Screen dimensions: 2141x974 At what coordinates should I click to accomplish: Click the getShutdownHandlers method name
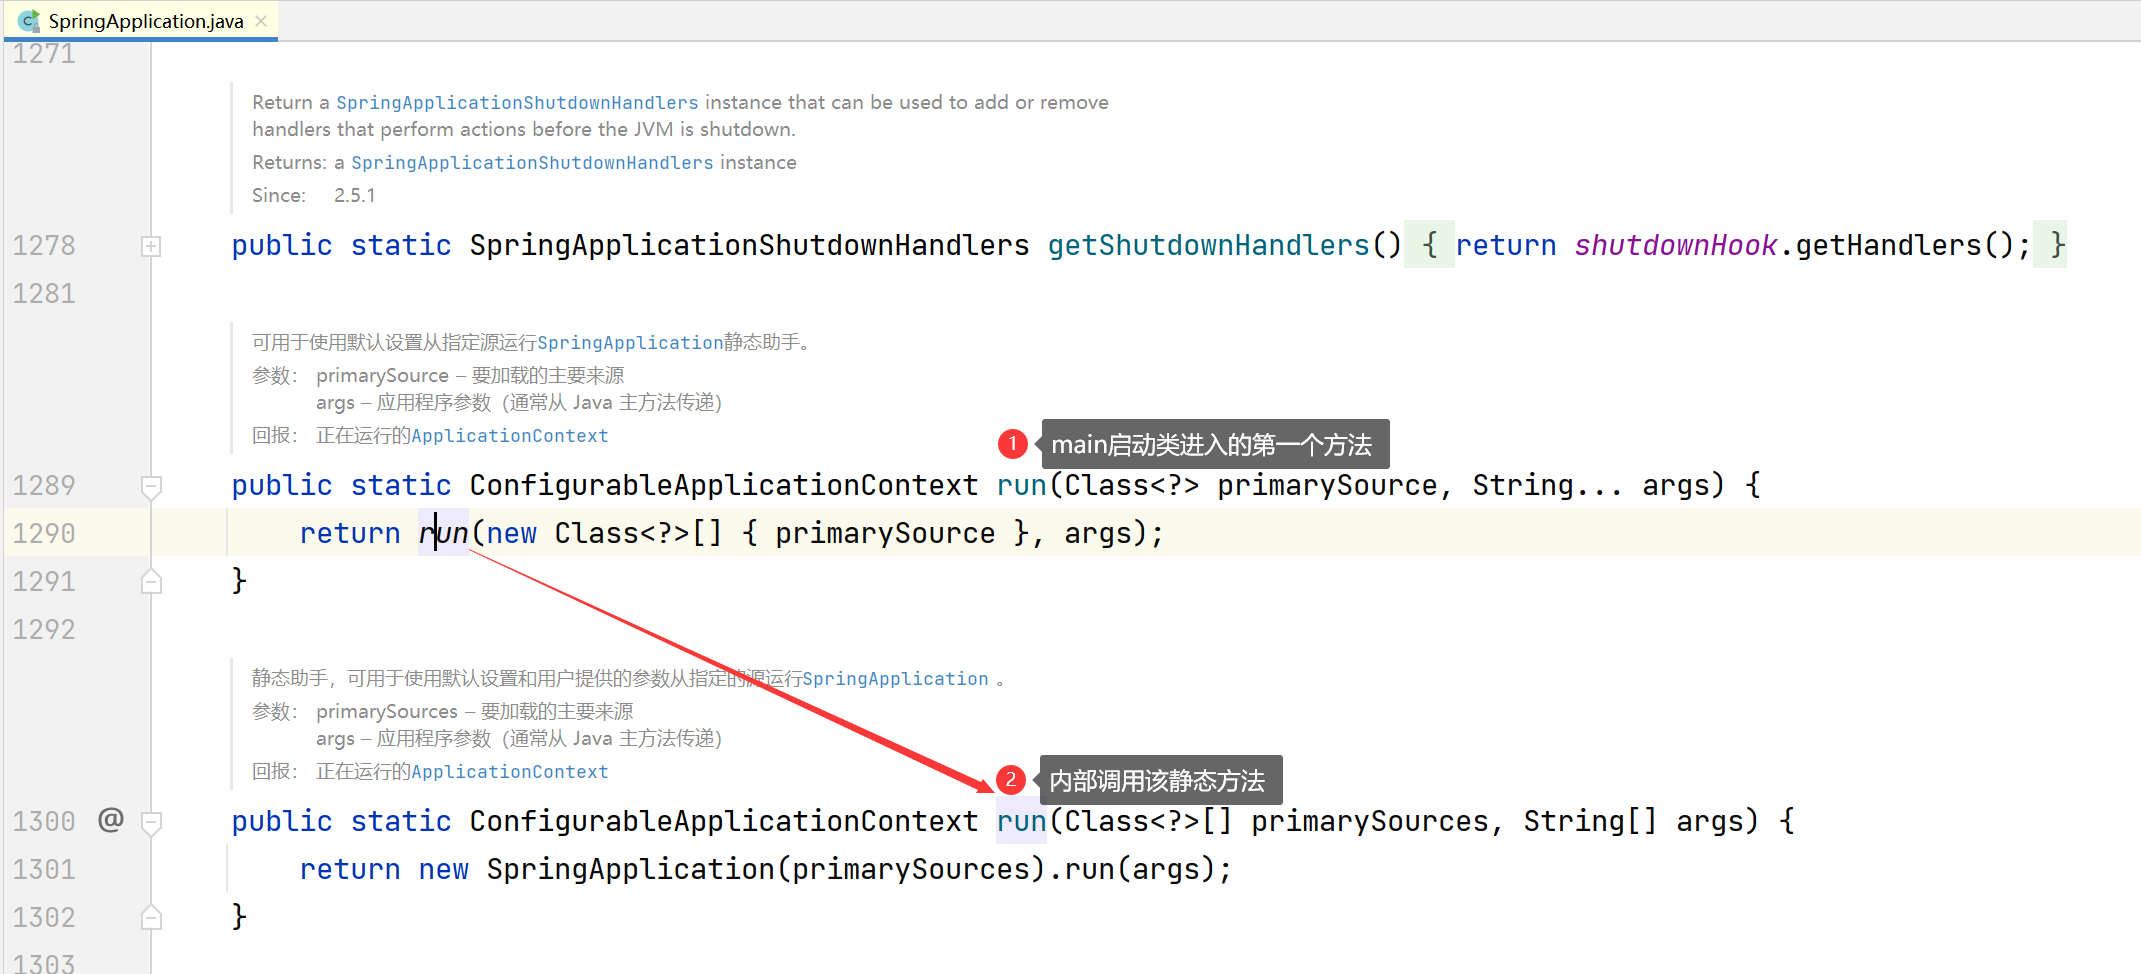coord(1208,246)
